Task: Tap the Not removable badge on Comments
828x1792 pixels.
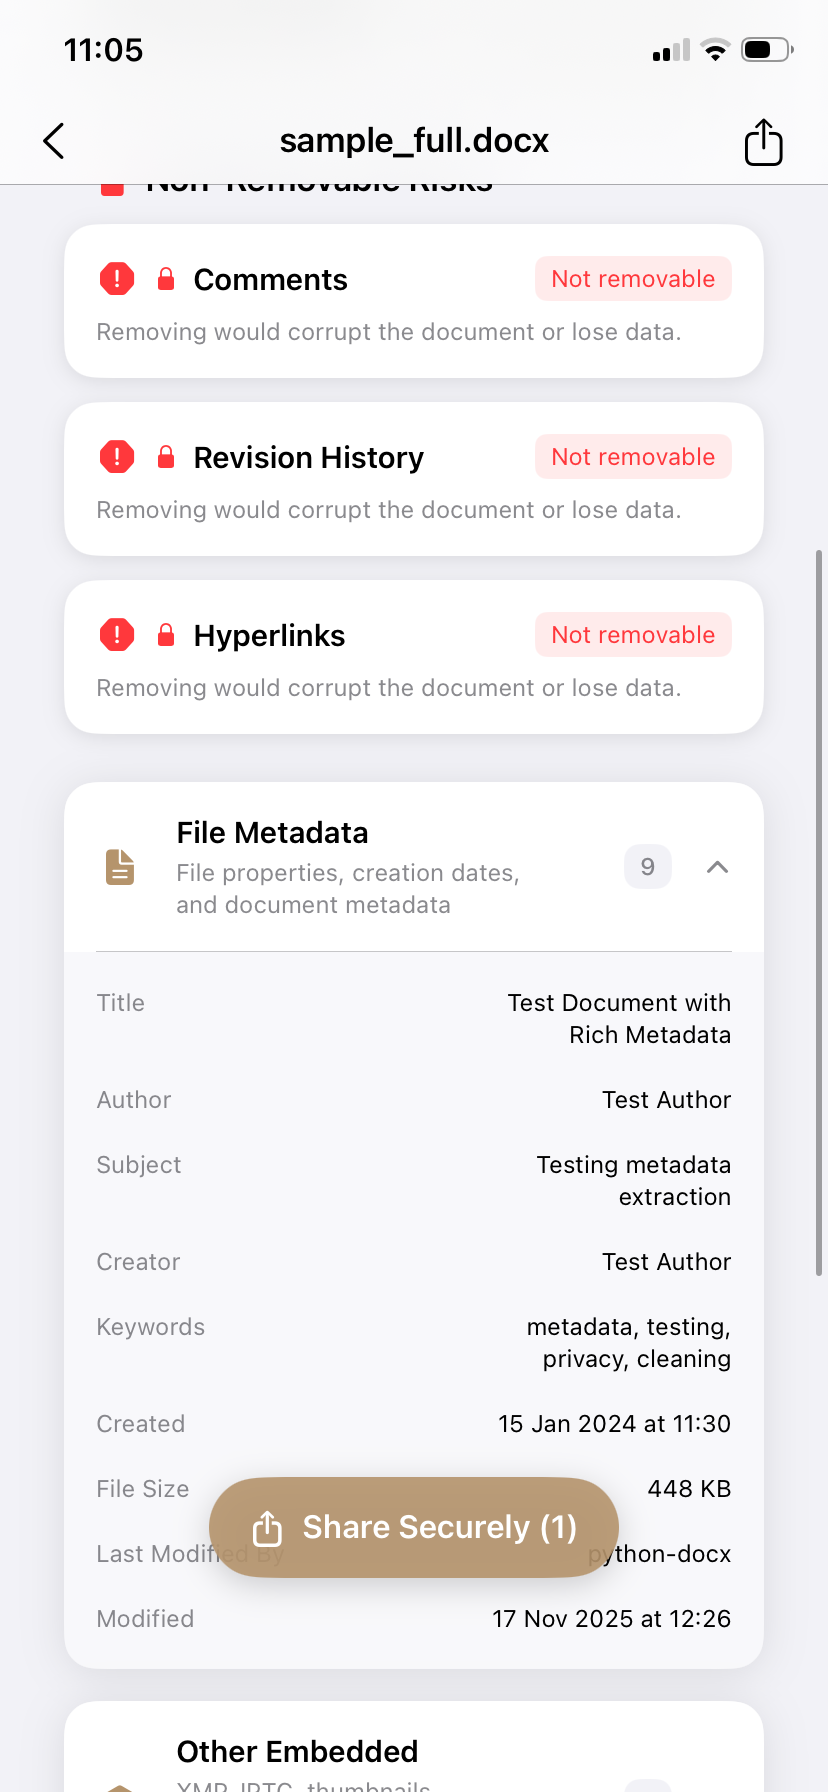Action: point(632,279)
